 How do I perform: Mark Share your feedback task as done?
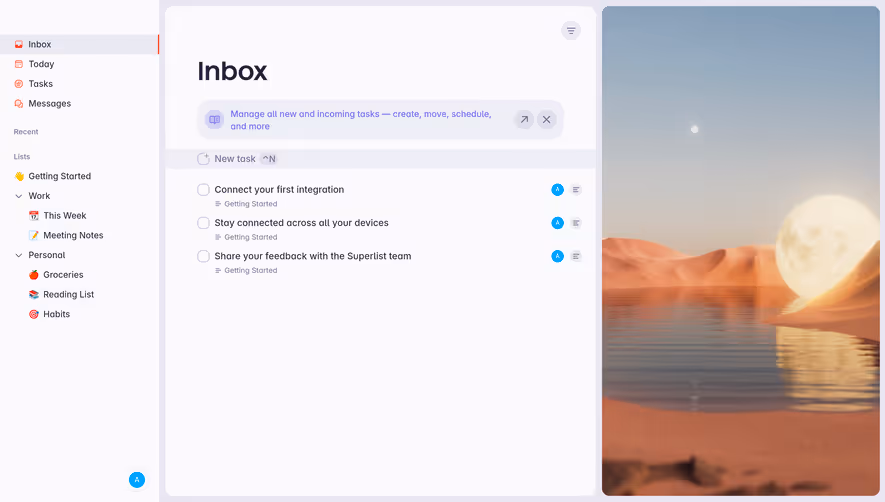[x=203, y=256]
